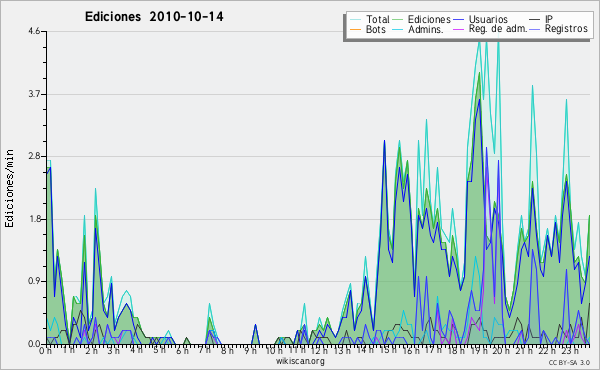Select the 'Bots' legend label
The height and width of the screenshot is (370, 600).
tap(375, 29)
